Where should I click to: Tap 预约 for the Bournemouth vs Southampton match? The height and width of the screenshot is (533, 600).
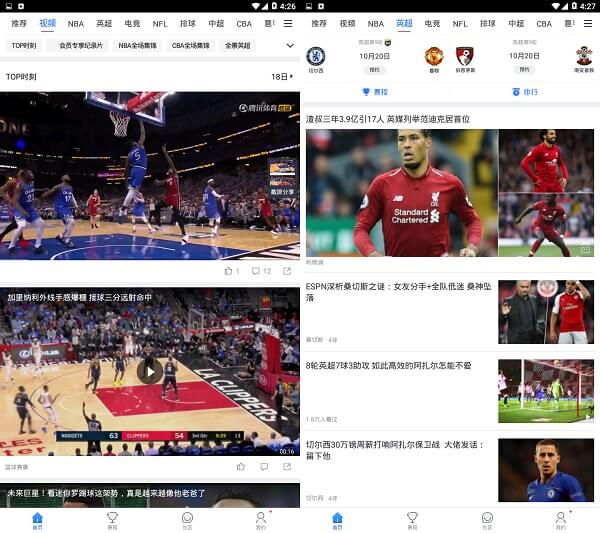point(525,69)
